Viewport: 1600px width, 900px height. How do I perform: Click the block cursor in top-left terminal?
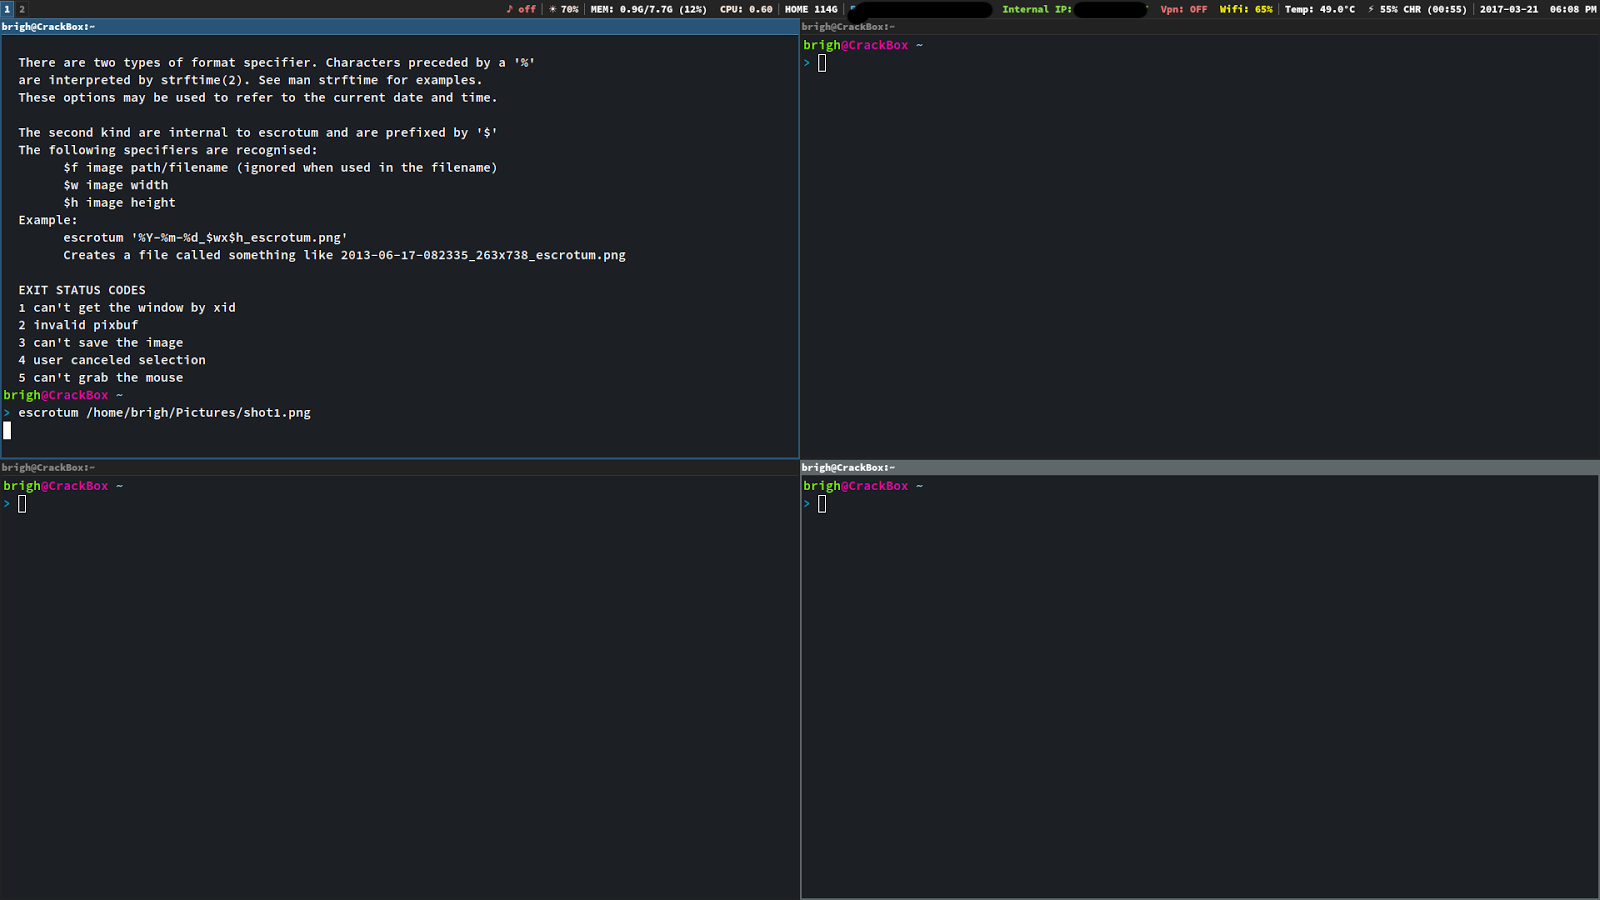pos(7,430)
